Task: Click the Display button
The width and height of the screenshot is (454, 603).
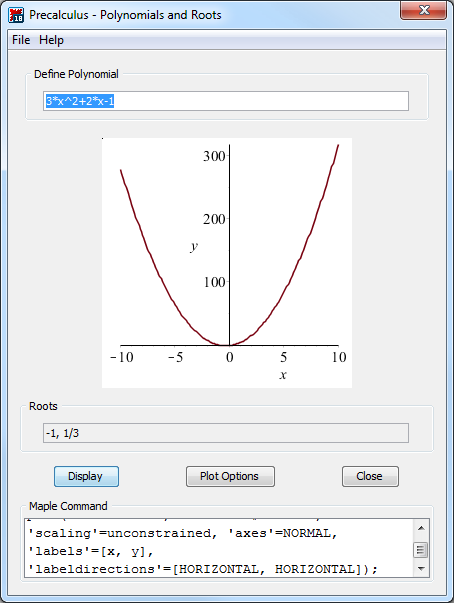Action: tap(86, 476)
